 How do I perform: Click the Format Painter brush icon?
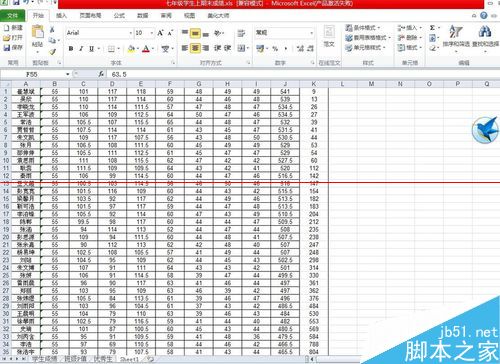pyautogui.click(x=52, y=51)
